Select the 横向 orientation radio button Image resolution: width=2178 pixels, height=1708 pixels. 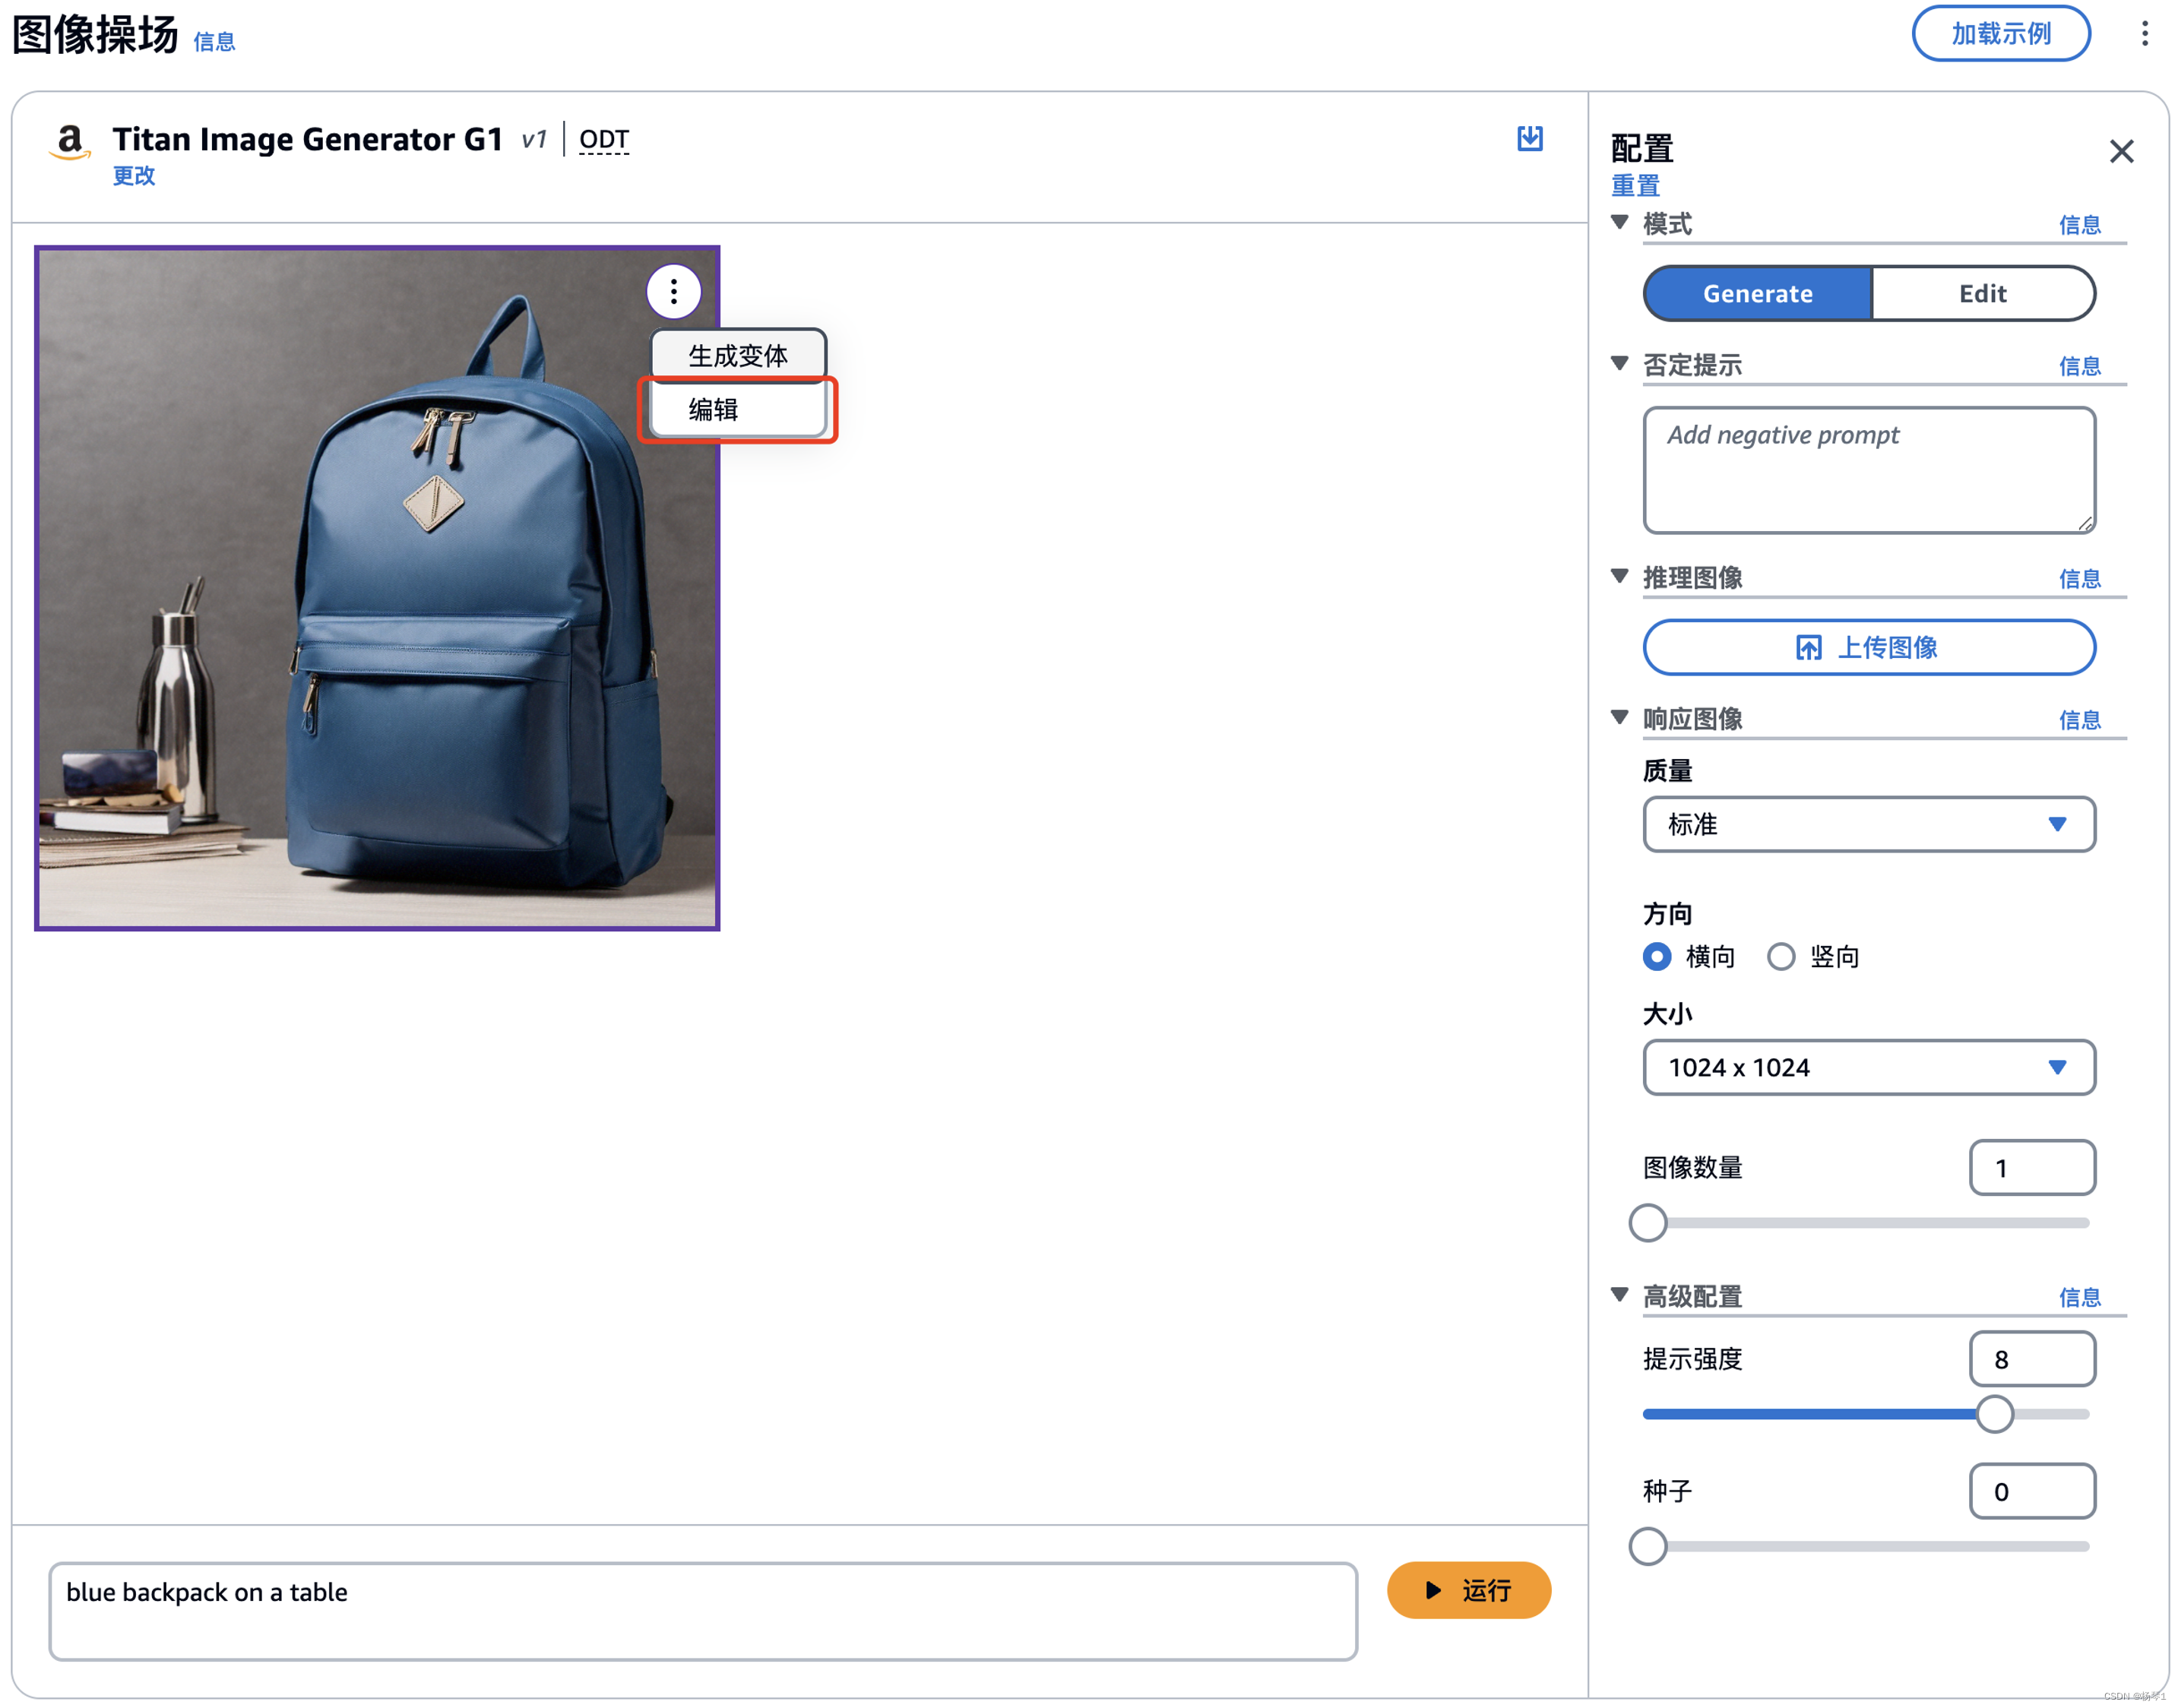(1656, 956)
